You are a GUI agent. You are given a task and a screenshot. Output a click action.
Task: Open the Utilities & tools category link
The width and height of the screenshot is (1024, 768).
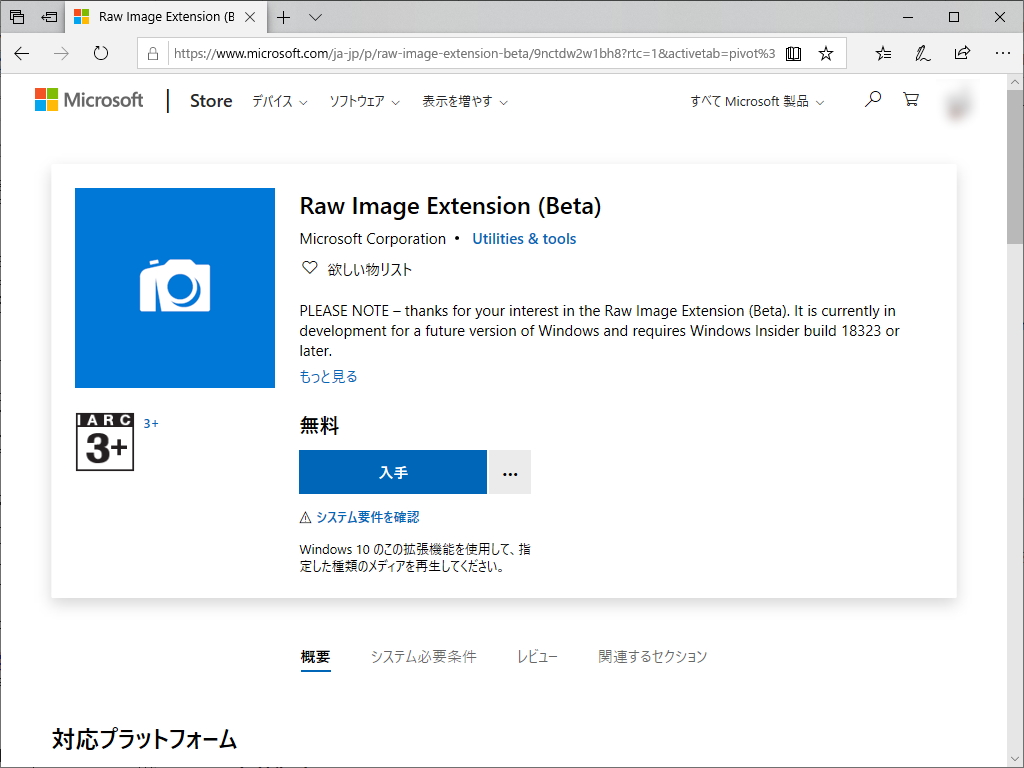coord(524,238)
